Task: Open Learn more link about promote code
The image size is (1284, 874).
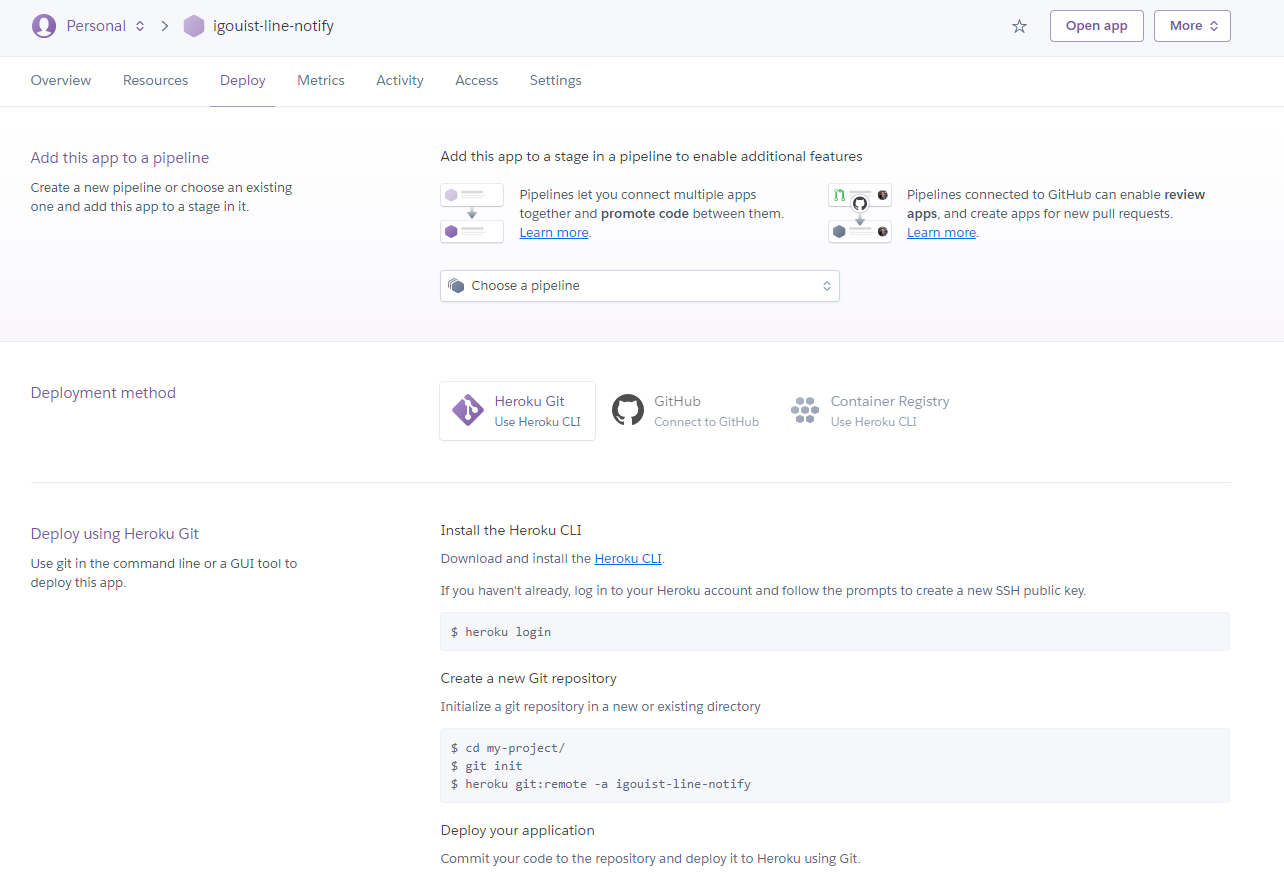Action: pos(554,233)
